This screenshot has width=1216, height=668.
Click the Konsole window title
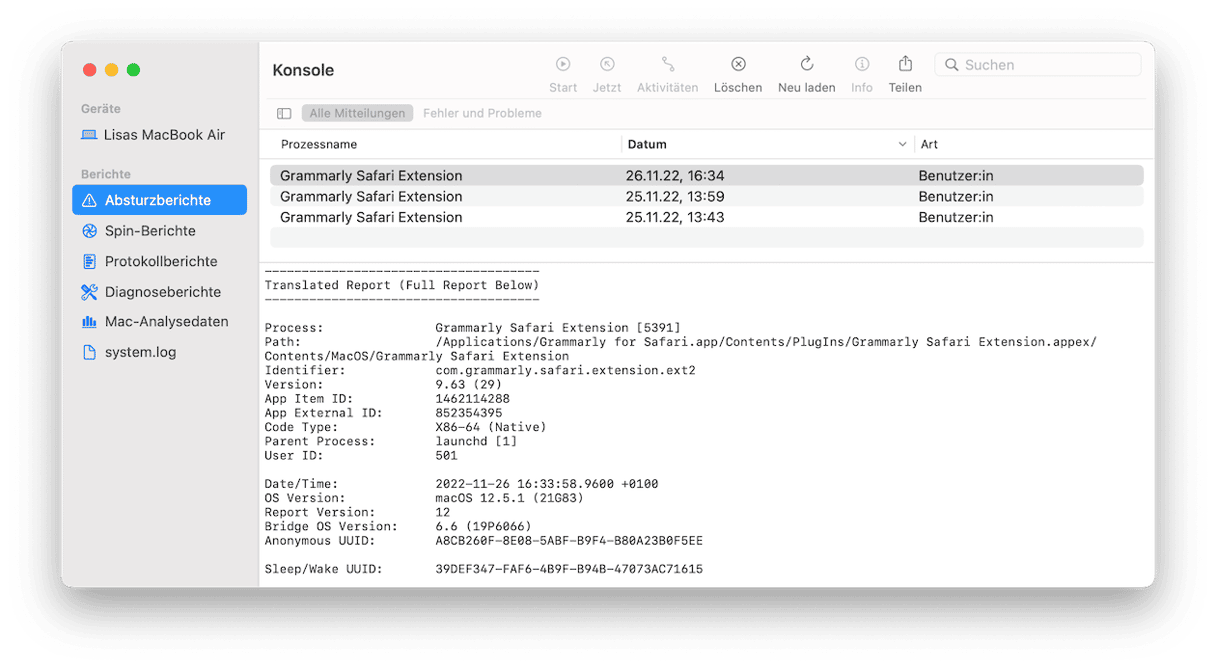pos(303,70)
